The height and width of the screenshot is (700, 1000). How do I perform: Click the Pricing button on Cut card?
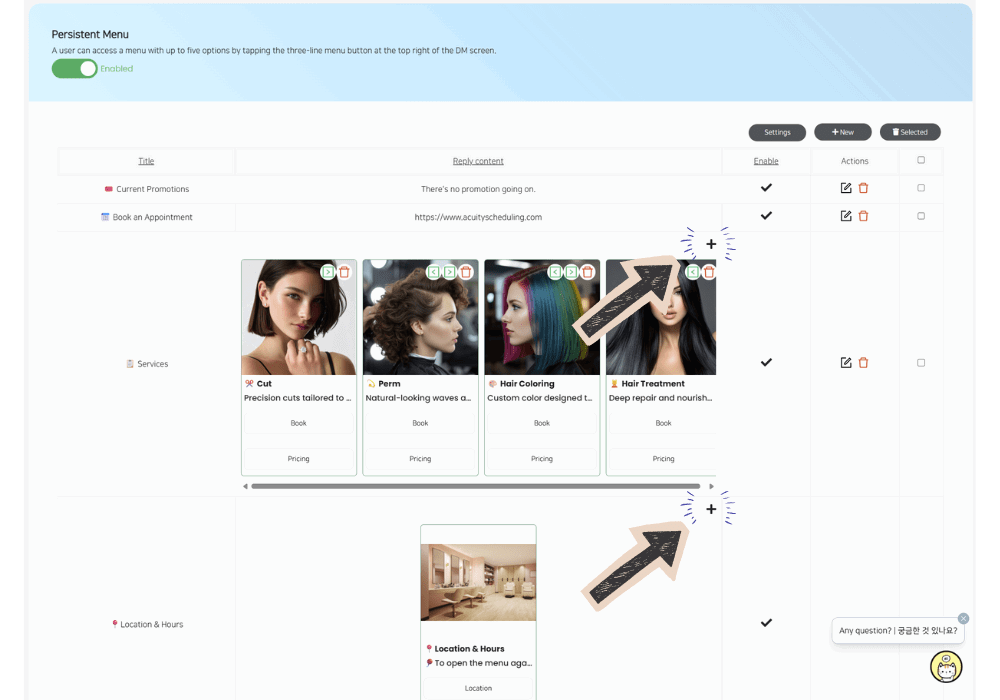coord(298,459)
